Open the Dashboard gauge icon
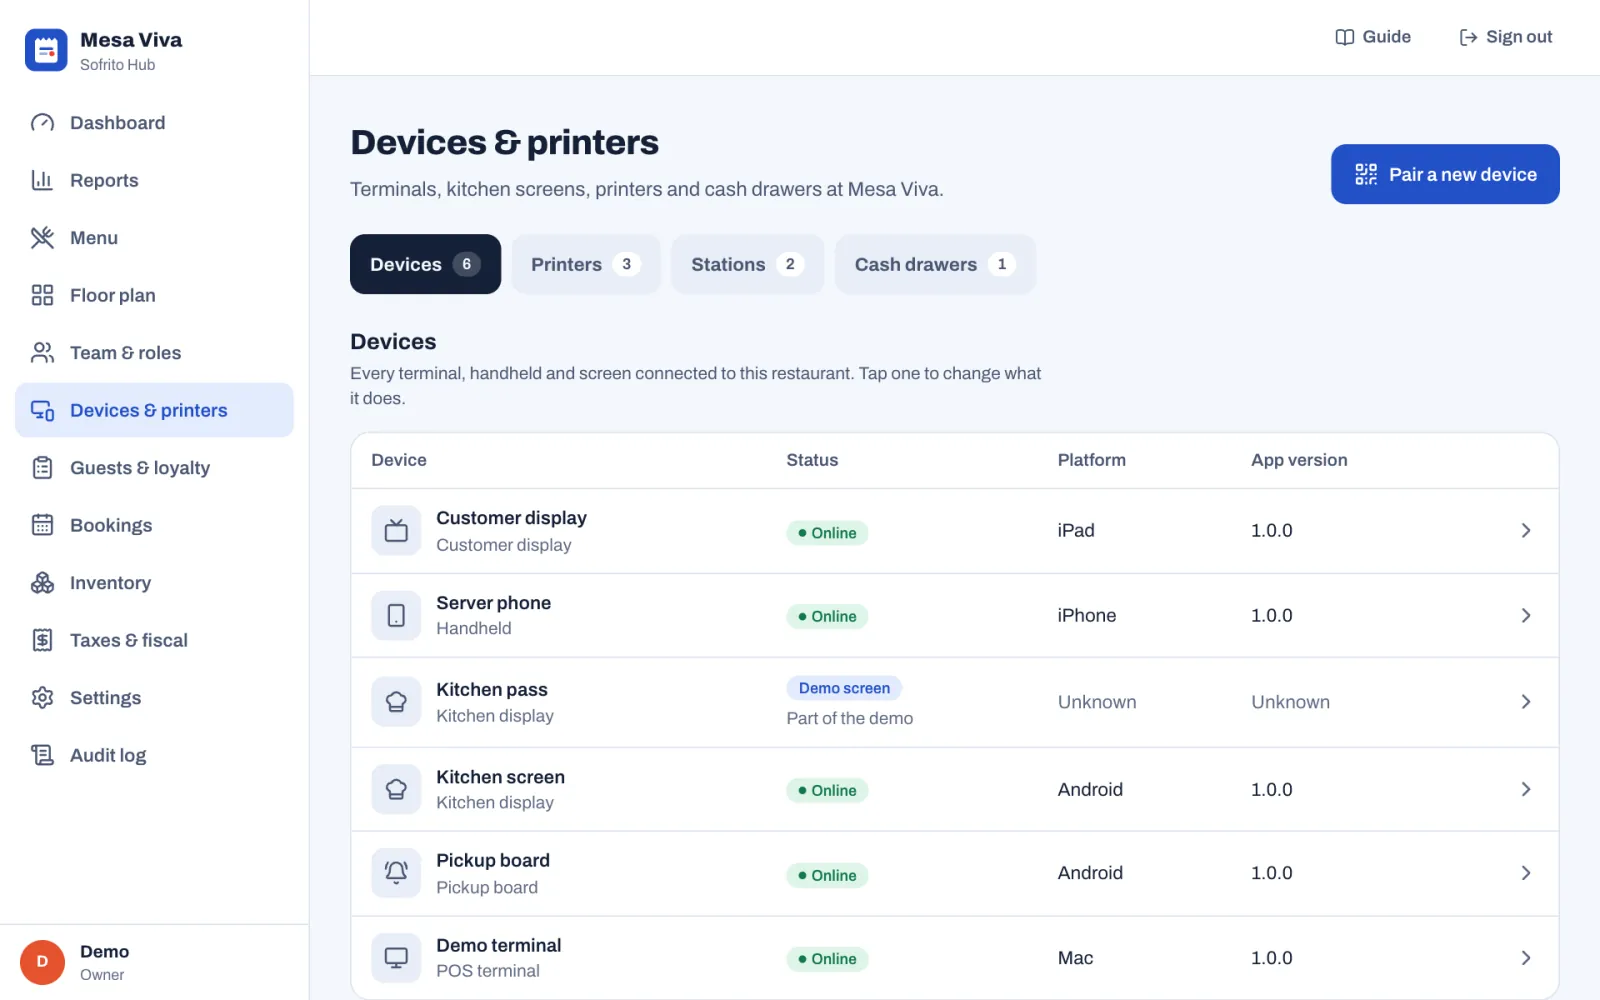 pos(42,123)
